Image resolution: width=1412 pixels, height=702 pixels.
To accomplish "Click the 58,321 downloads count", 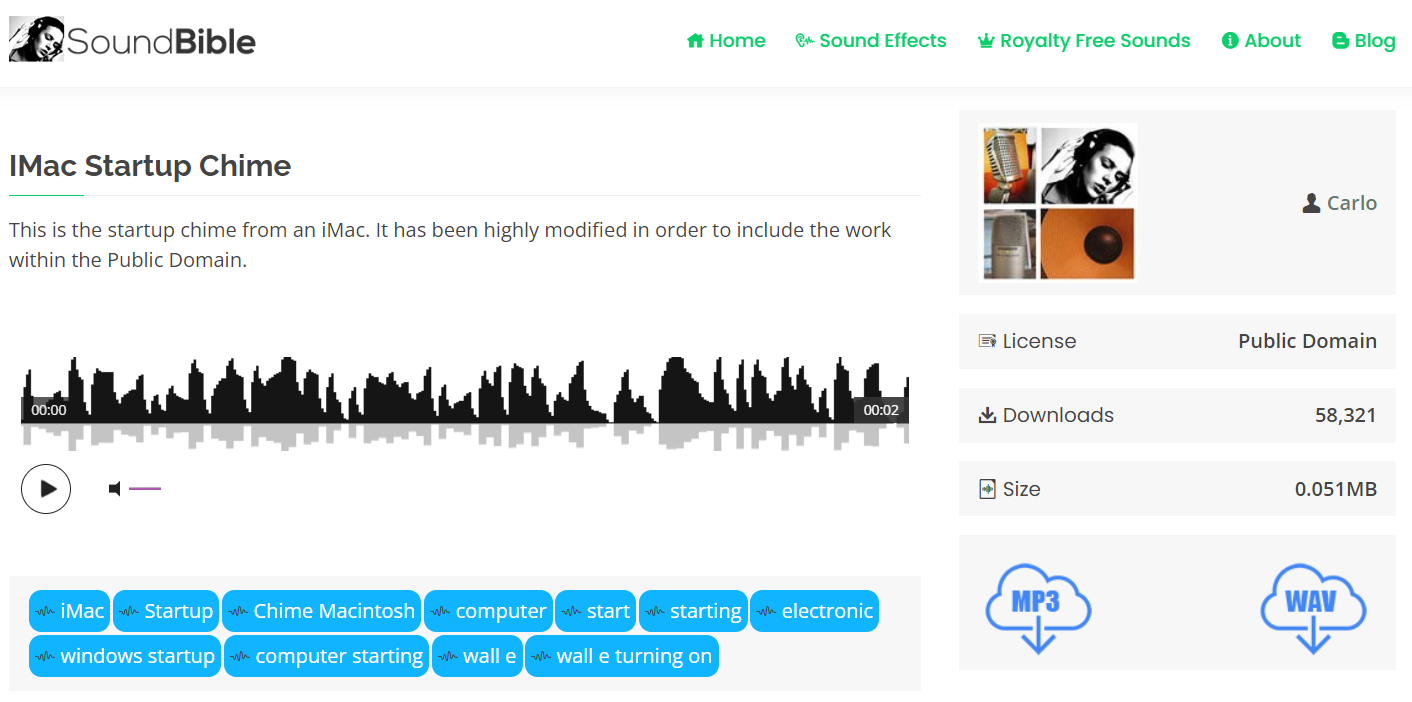I will tap(1346, 415).
